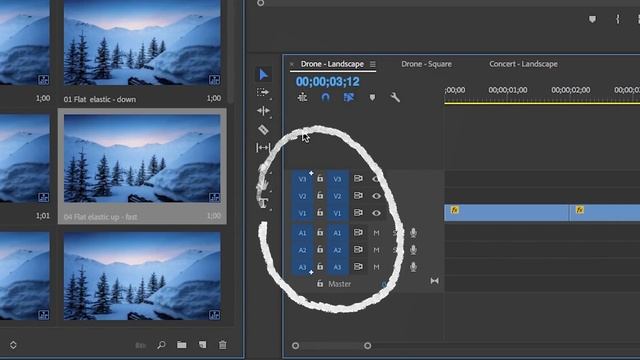Lock the V2 track

(320, 196)
